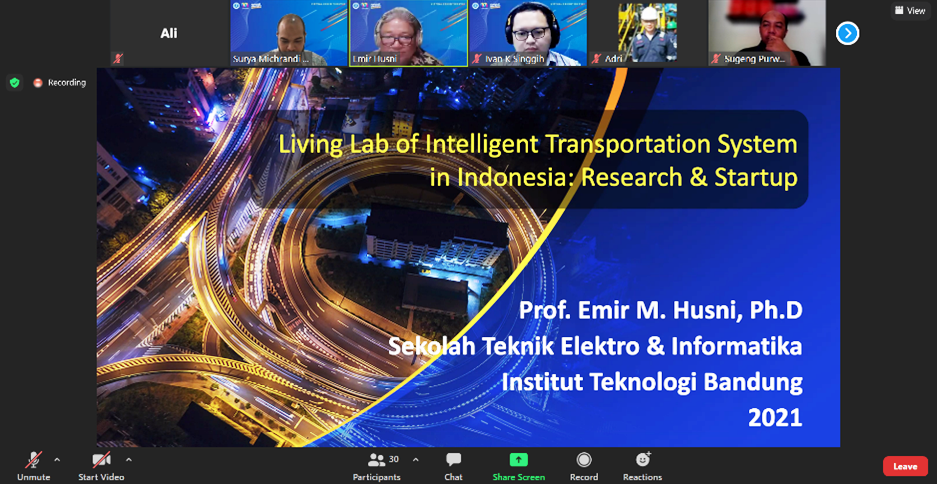Click the year 2021 on slide
The width and height of the screenshot is (937, 484).
(775, 418)
